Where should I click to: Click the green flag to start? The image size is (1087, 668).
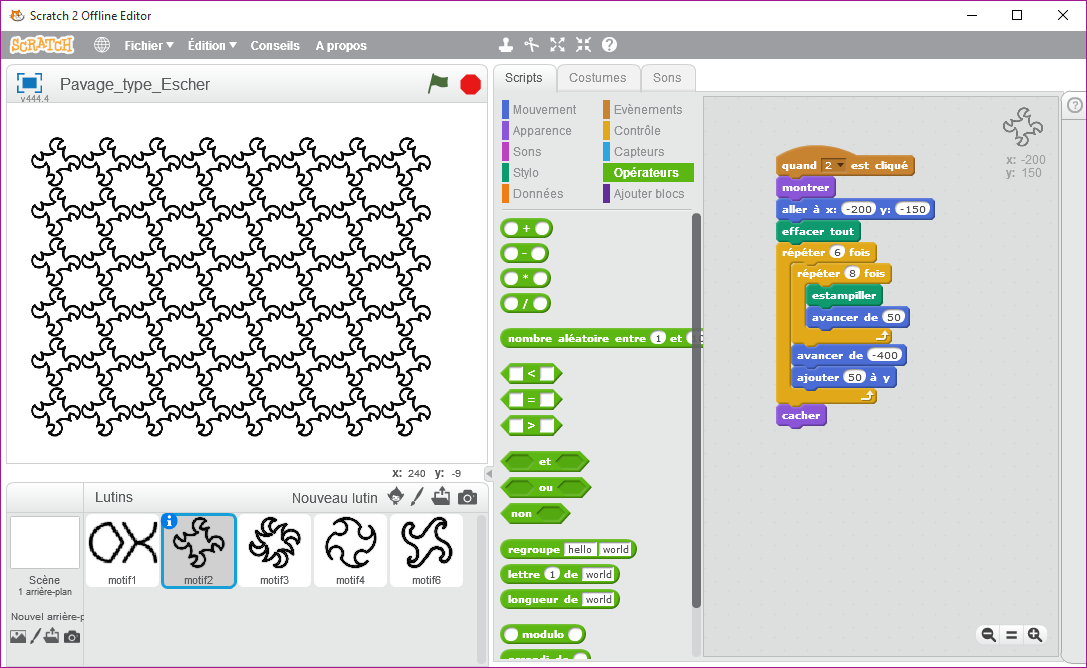[x=438, y=84]
